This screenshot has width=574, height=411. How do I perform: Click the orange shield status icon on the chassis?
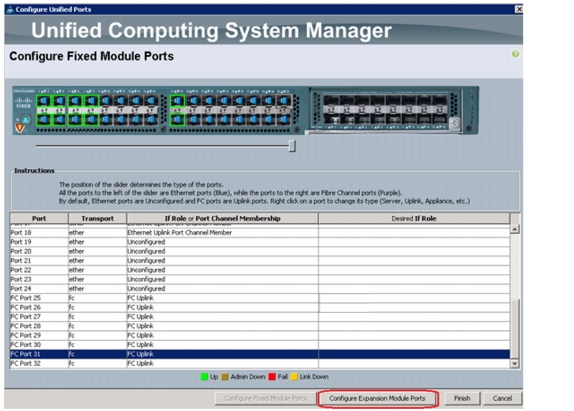click(20, 128)
